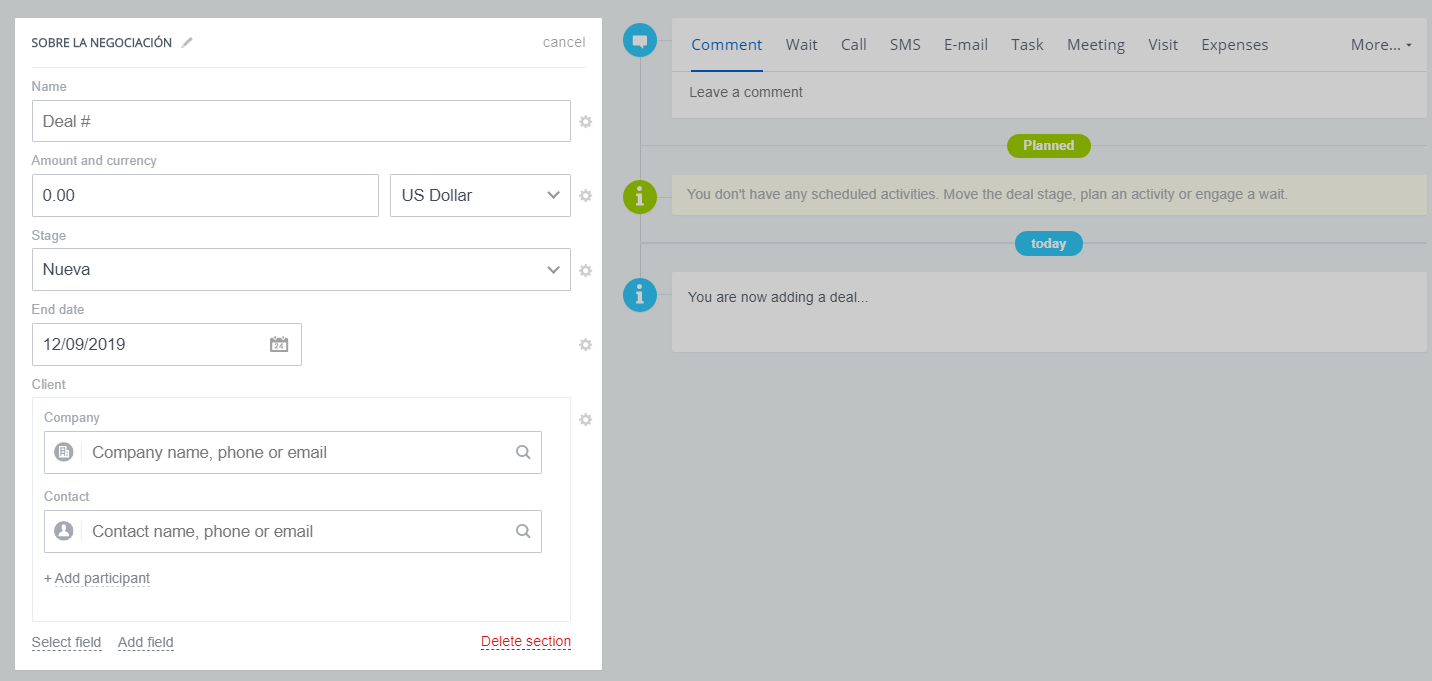The height and width of the screenshot is (681, 1432).
Task: Open settings gear for Stage field
Action: (x=586, y=270)
